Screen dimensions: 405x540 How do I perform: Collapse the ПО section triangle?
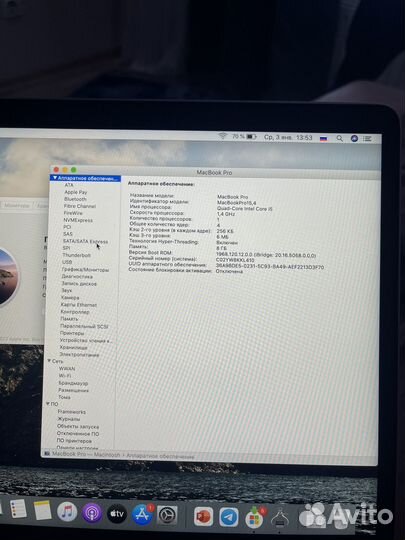48,404
